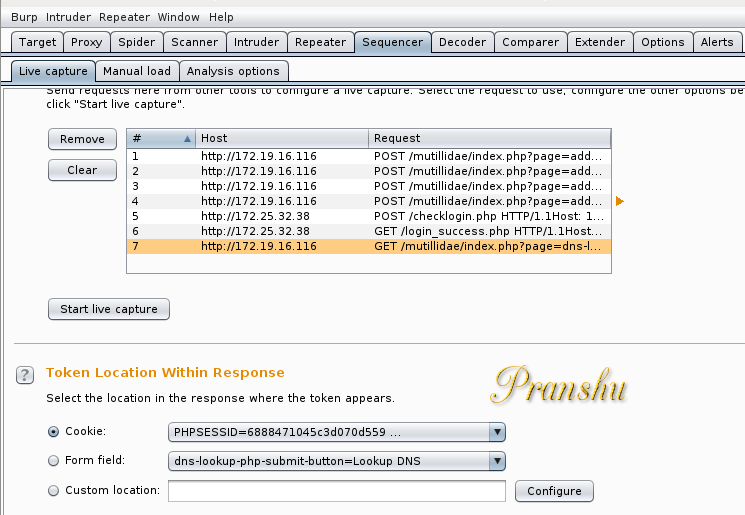Expand the form field dropdown arrow
The height and width of the screenshot is (515, 745).
coord(497,461)
